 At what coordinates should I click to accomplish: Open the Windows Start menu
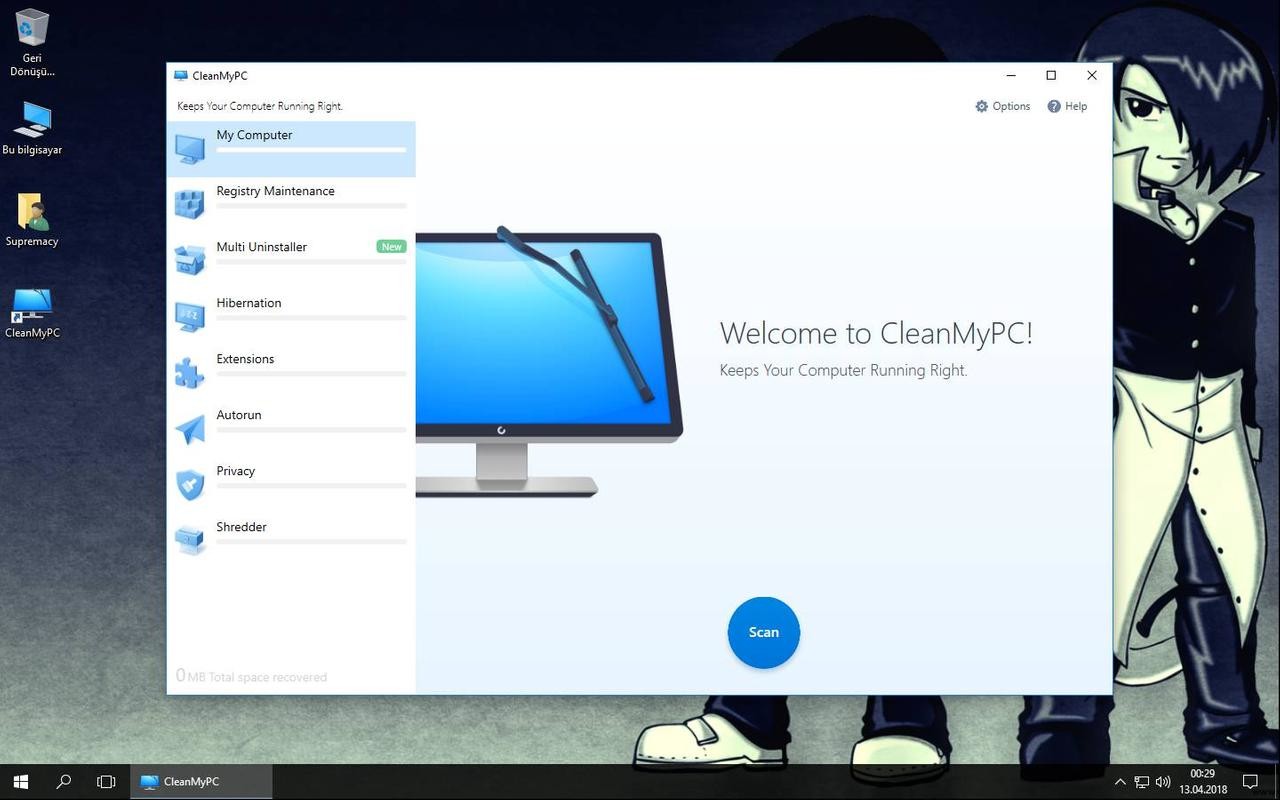[x=20, y=781]
